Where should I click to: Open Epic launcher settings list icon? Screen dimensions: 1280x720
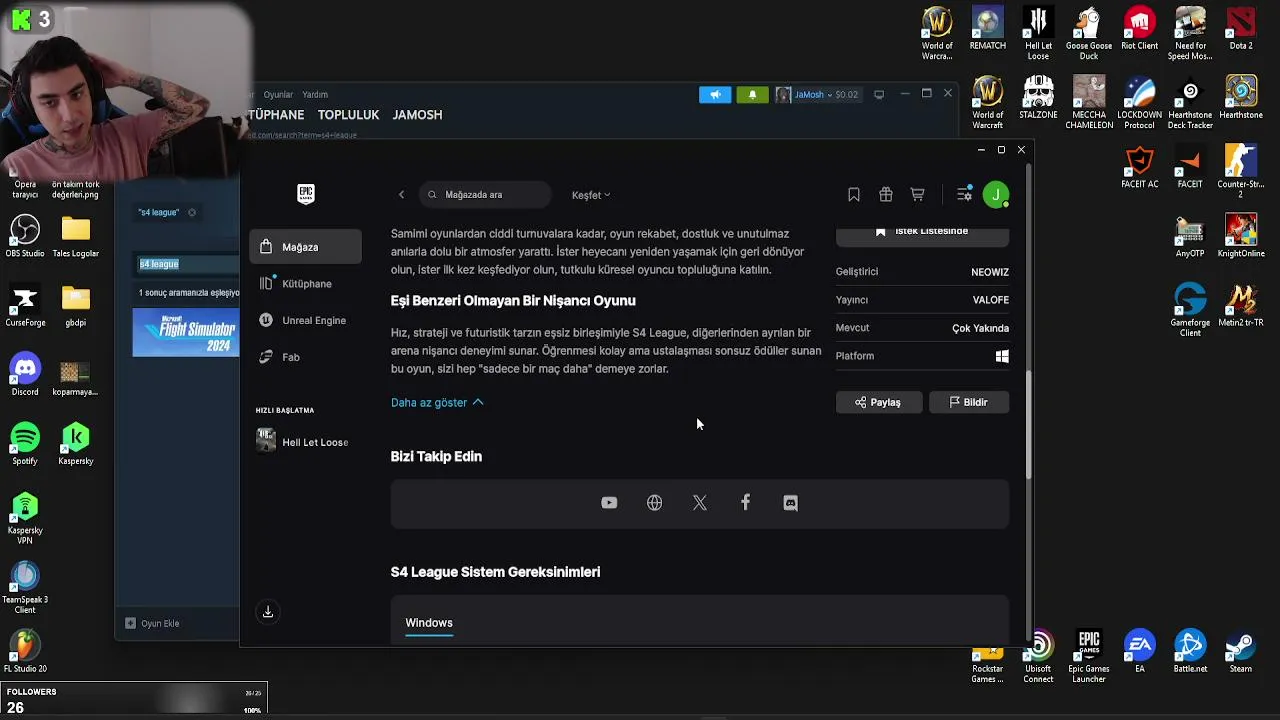964,195
